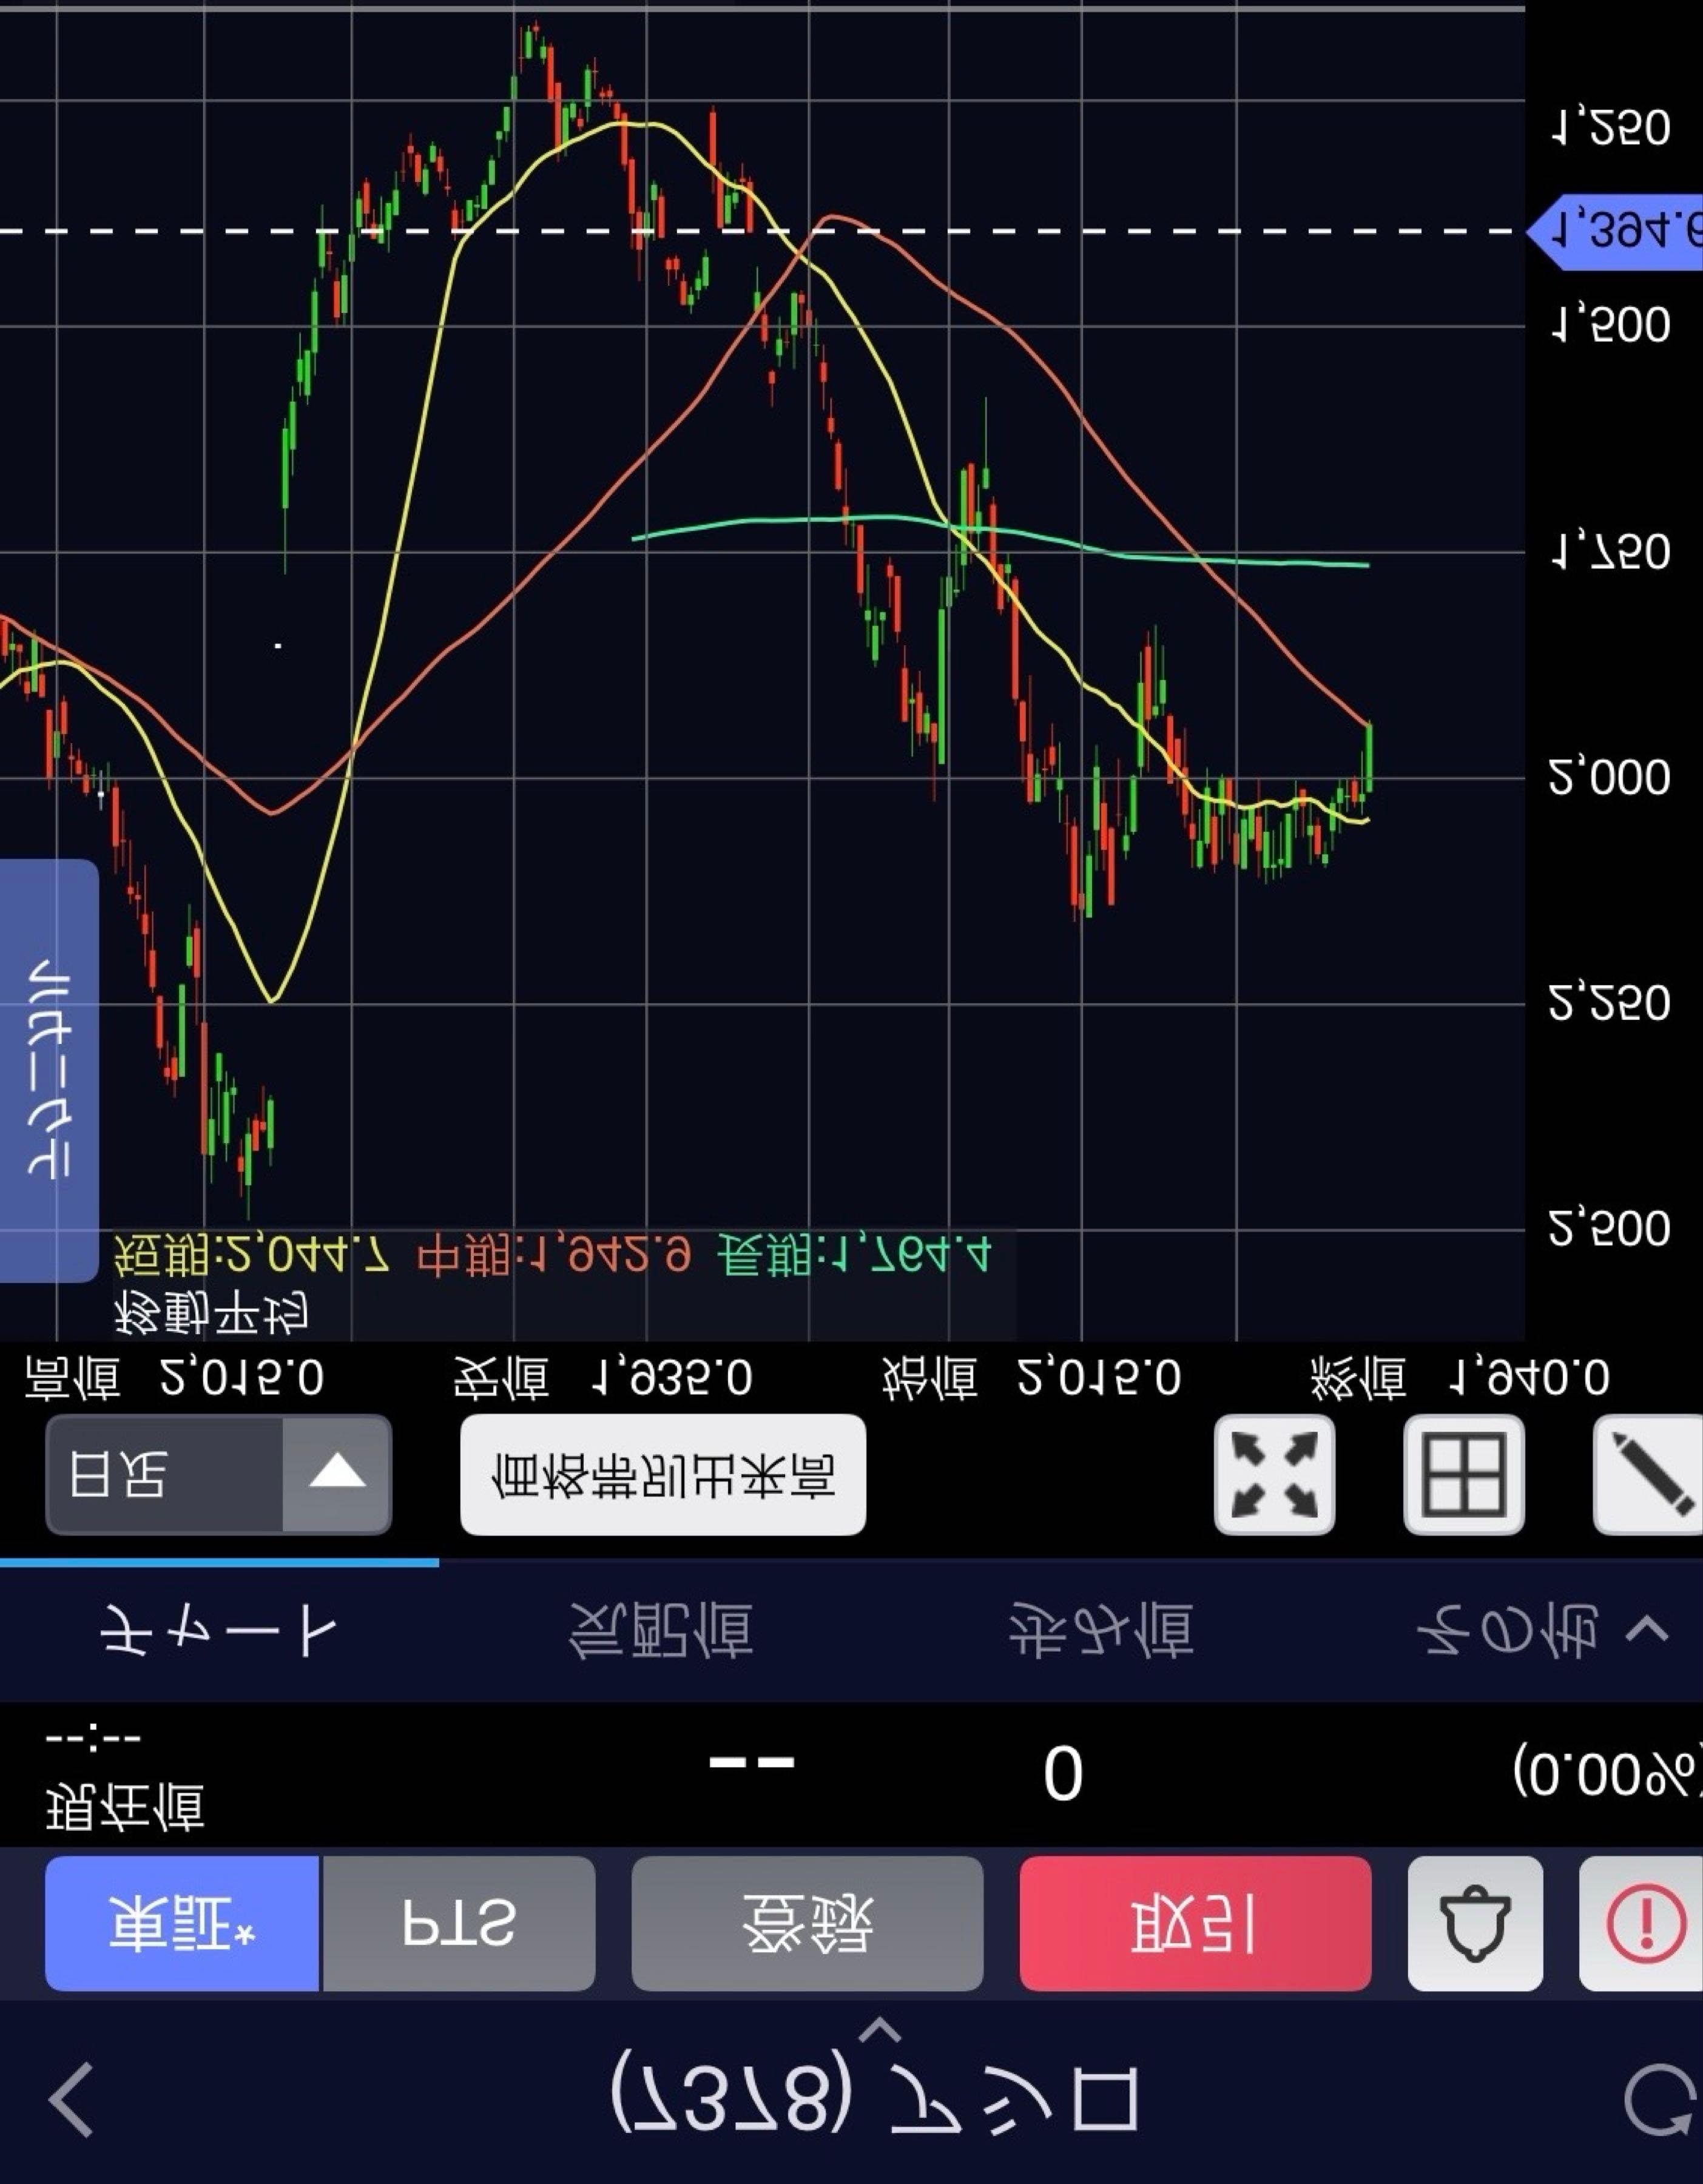Viewport: 1703px width, 2184px height.
Task: Toggle the 価格帯別出来高 button
Action: point(663,1475)
